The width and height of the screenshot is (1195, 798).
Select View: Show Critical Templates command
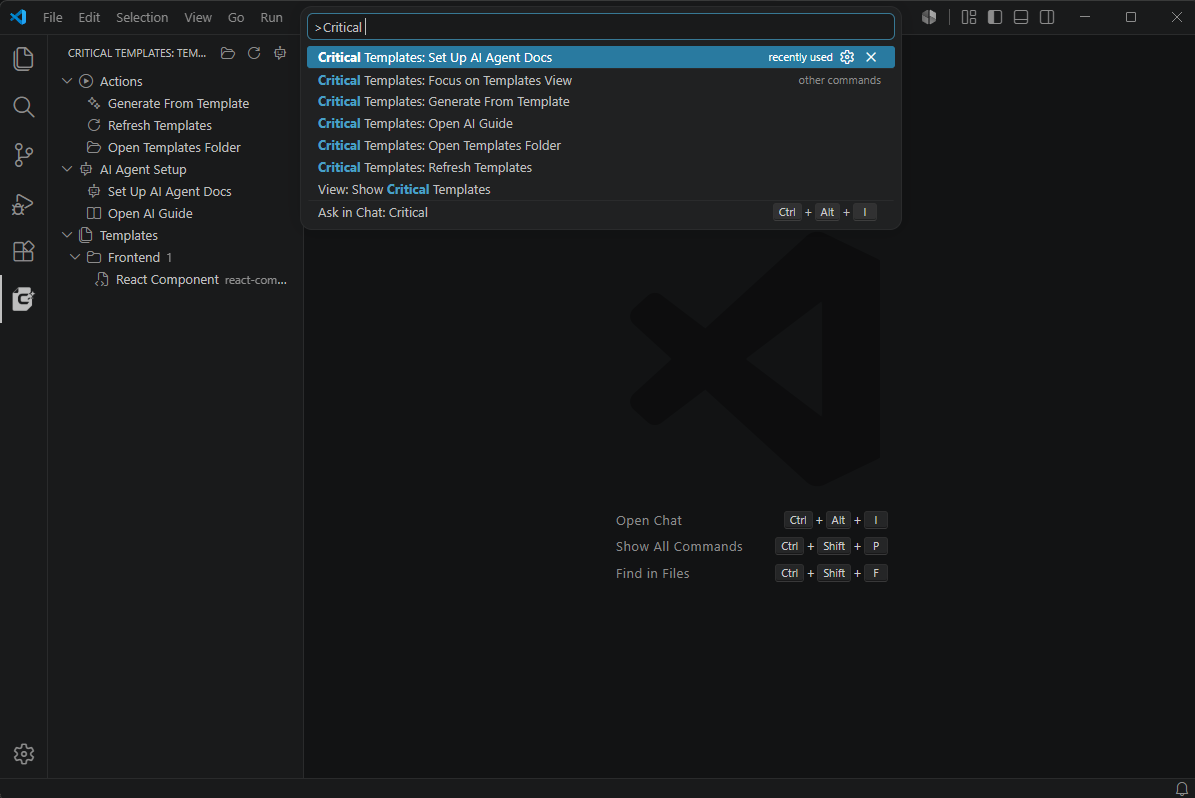tap(601, 190)
